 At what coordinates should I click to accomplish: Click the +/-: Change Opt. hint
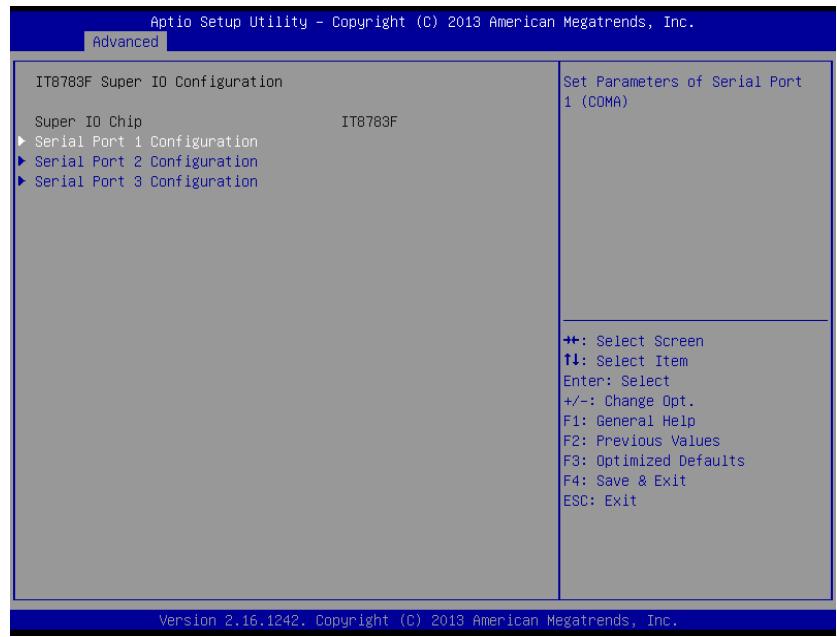pos(629,401)
